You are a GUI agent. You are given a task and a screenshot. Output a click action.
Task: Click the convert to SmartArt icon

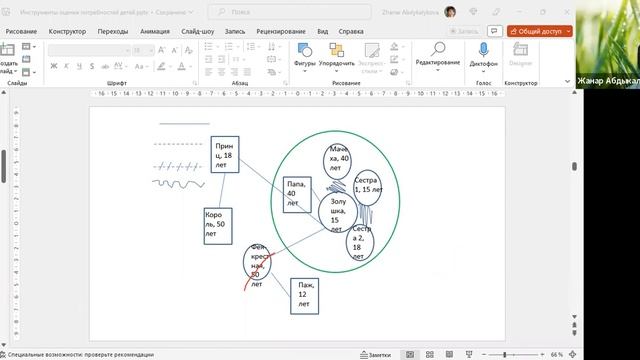click(271, 72)
